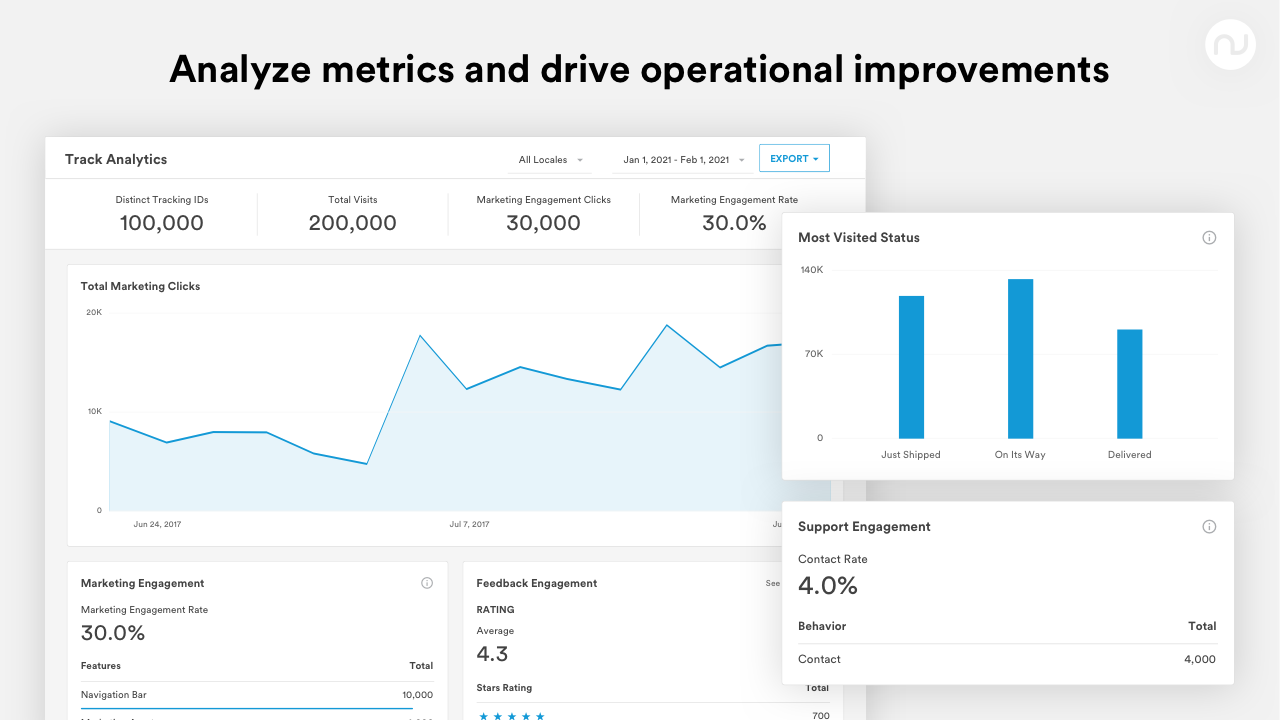Click Marketing Engagement Clicks value 30,000
Image resolution: width=1280 pixels, height=720 pixels.
coord(543,223)
